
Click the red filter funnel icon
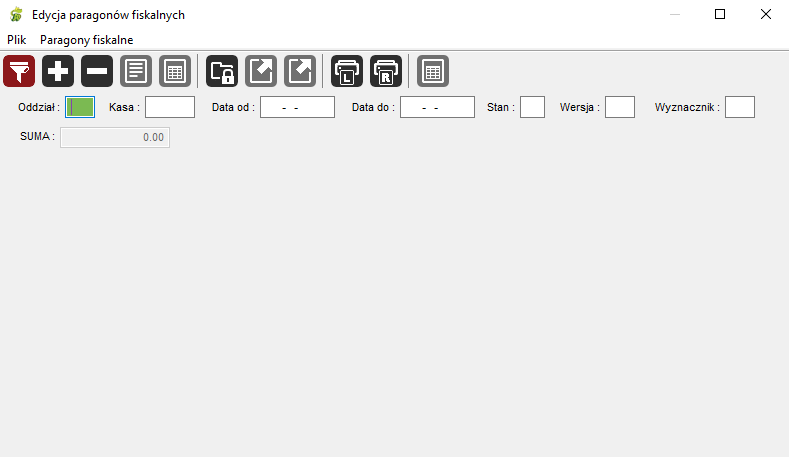[x=19, y=71]
